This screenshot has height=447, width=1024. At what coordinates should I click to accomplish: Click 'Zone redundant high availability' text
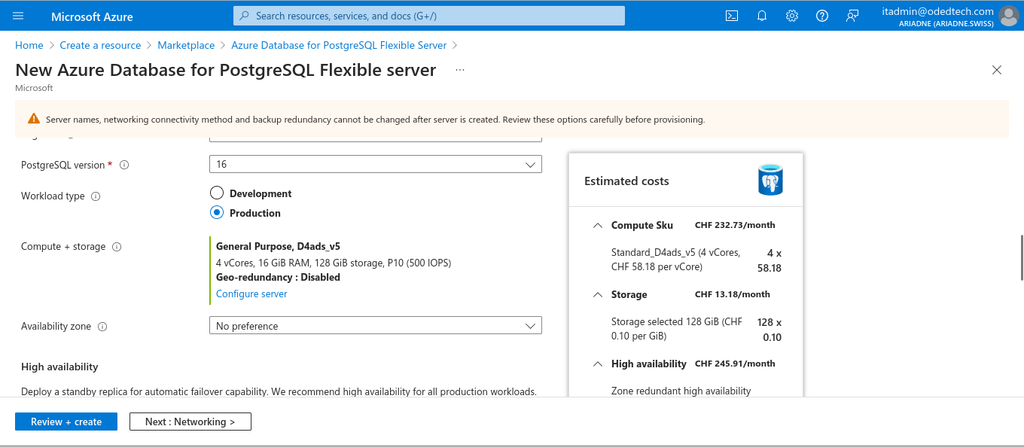coord(681,391)
